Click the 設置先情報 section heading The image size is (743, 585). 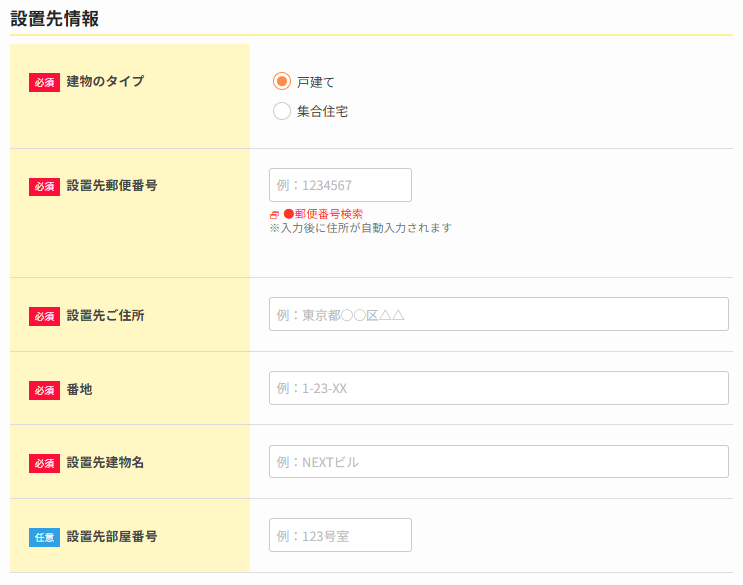tap(55, 17)
